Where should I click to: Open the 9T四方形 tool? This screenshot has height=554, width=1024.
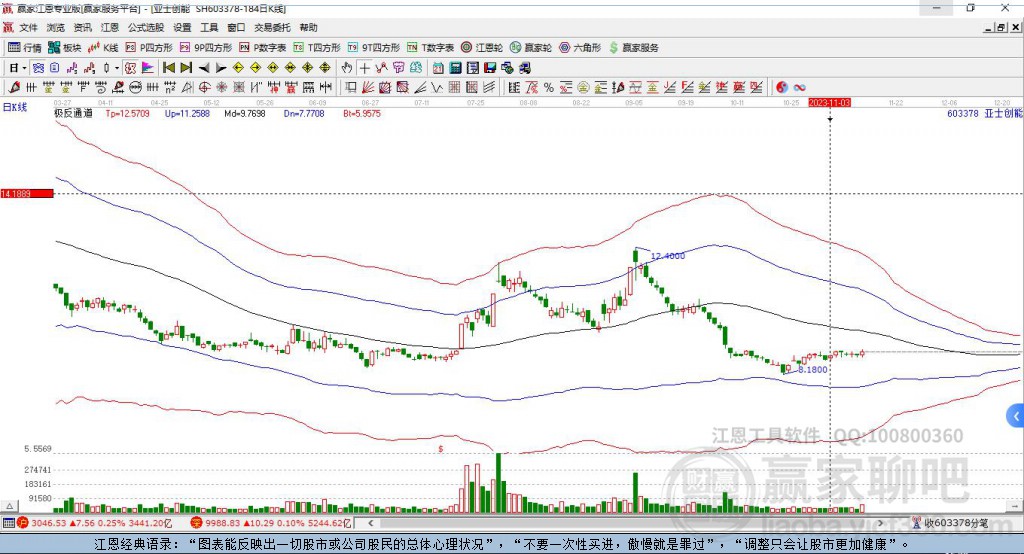(x=374, y=48)
